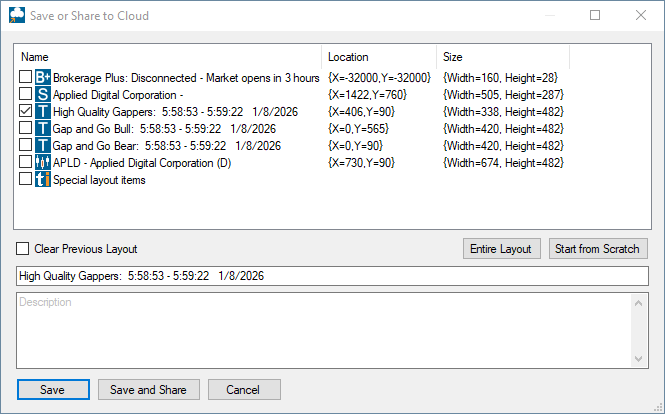Click the layout name input field
Image resolution: width=665 pixels, height=414 pixels.
pos(332,276)
